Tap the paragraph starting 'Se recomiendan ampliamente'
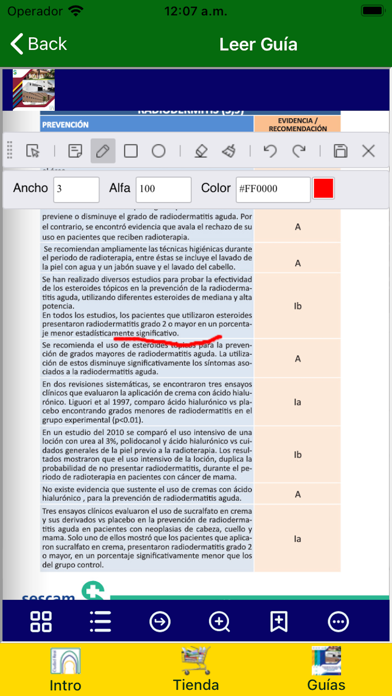The height and width of the screenshot is (696, 392). 147,257
